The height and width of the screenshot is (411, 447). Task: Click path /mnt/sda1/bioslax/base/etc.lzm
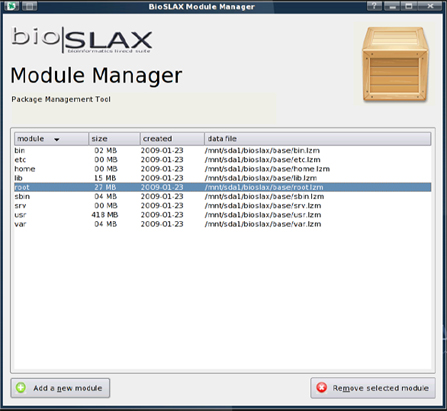[x=263, y=160]
